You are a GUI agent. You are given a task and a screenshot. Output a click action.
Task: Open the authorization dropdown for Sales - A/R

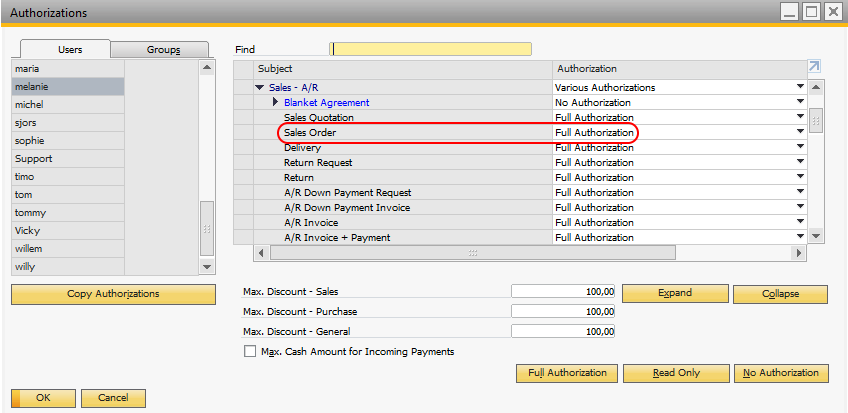click(x=800, y=86)
